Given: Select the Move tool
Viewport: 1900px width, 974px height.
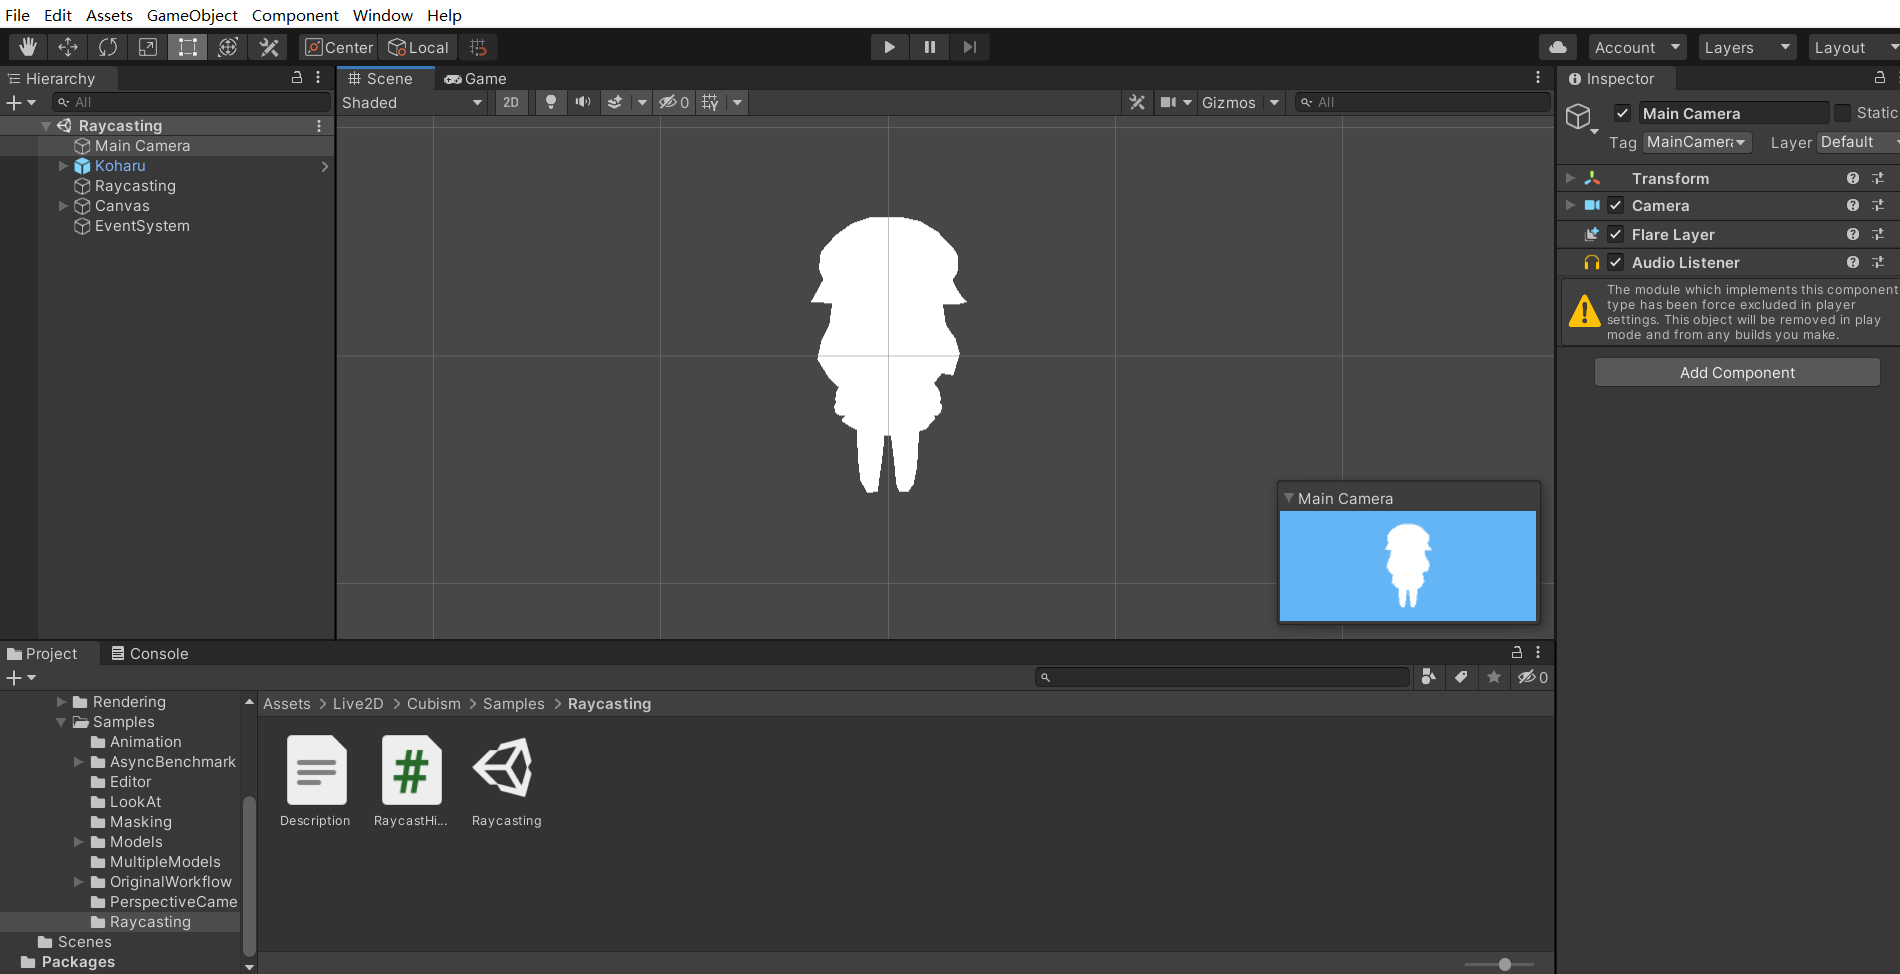Looking at the screenshot, I should click(68, 47).
